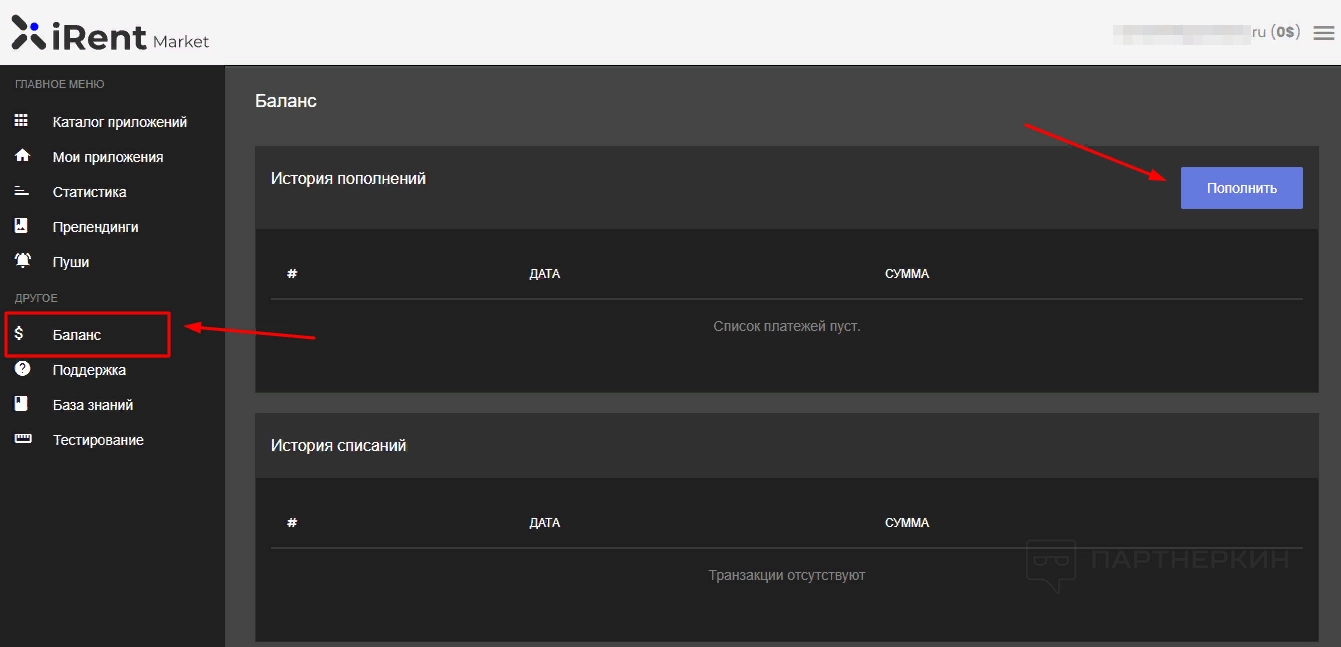Click the book icon beside База знаний

tap(21, 405)
